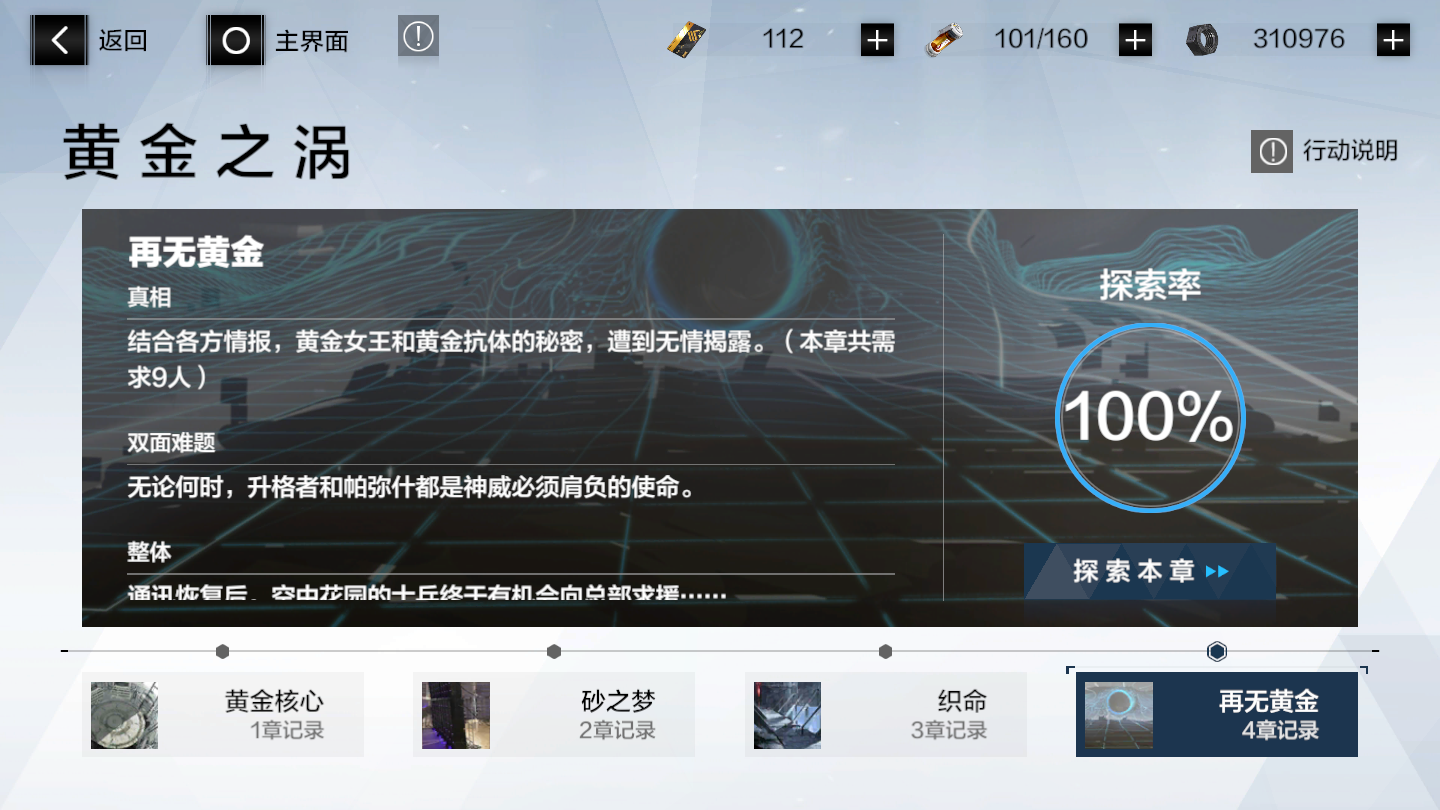The width and height of the screenshot is (1440, 810).
Task: Select the 砂之梦 chapter 2 tab
Action: point(554,714)
